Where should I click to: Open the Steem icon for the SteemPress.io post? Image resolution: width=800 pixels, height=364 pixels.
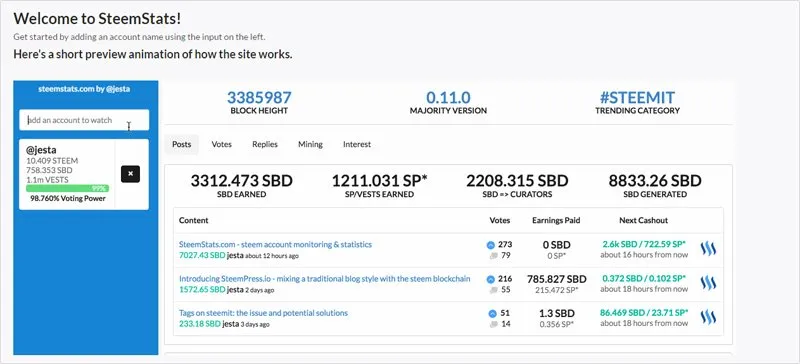pos(708,283)
